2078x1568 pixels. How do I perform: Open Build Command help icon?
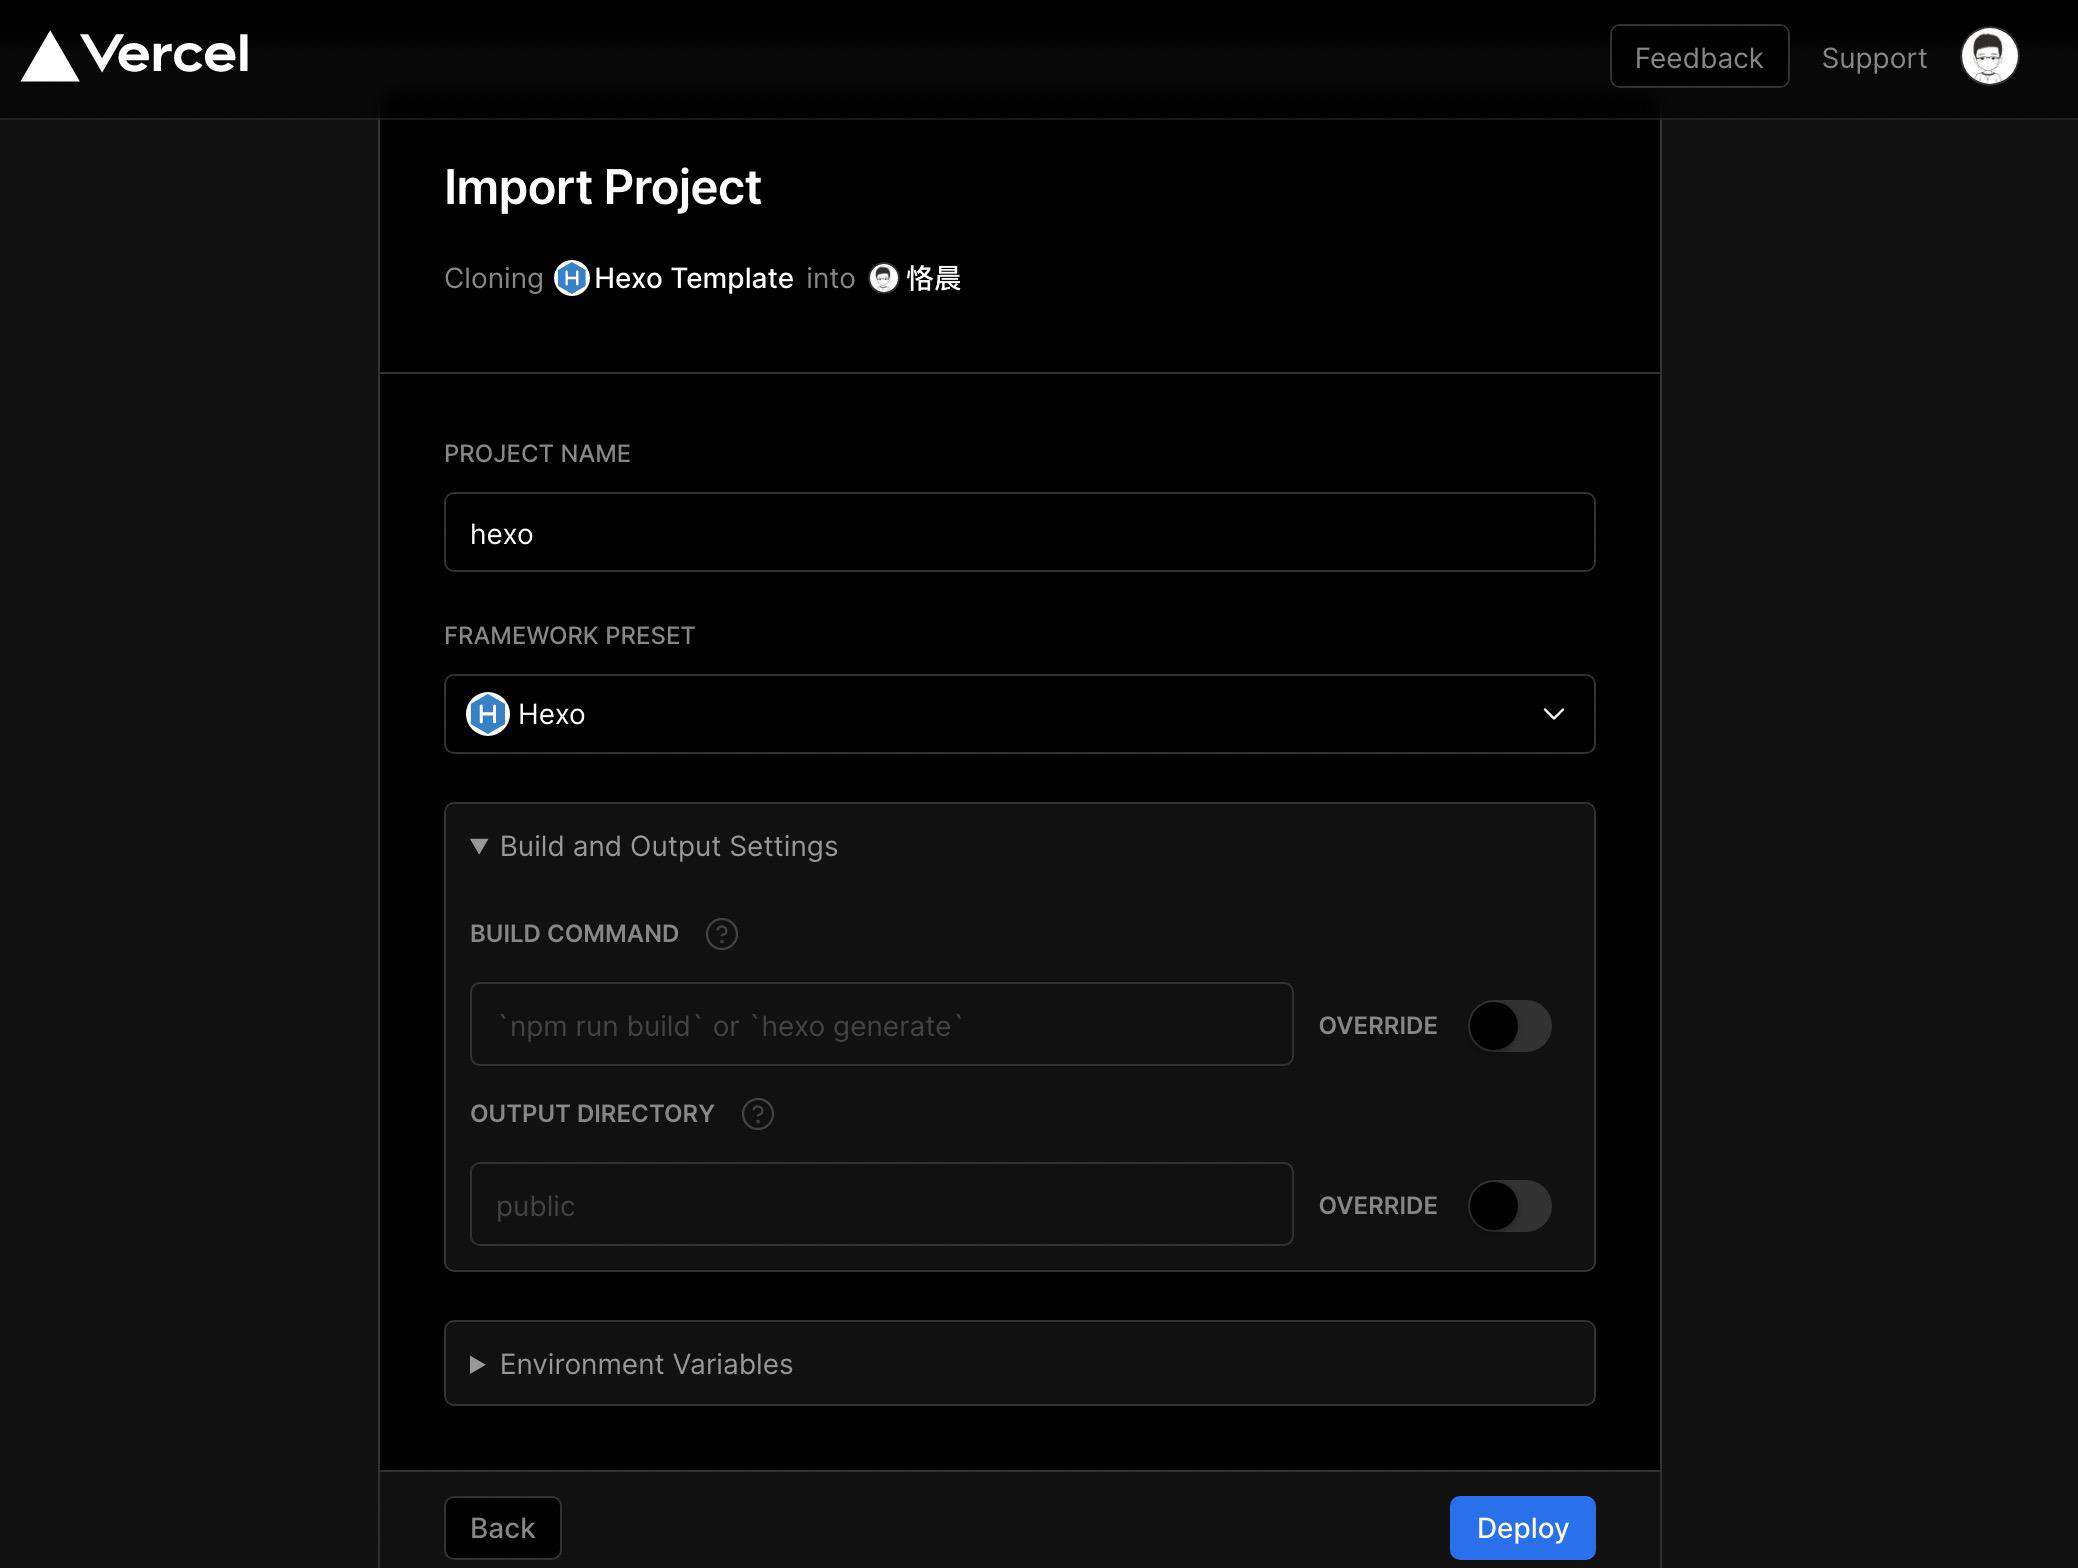pos(722,934)
